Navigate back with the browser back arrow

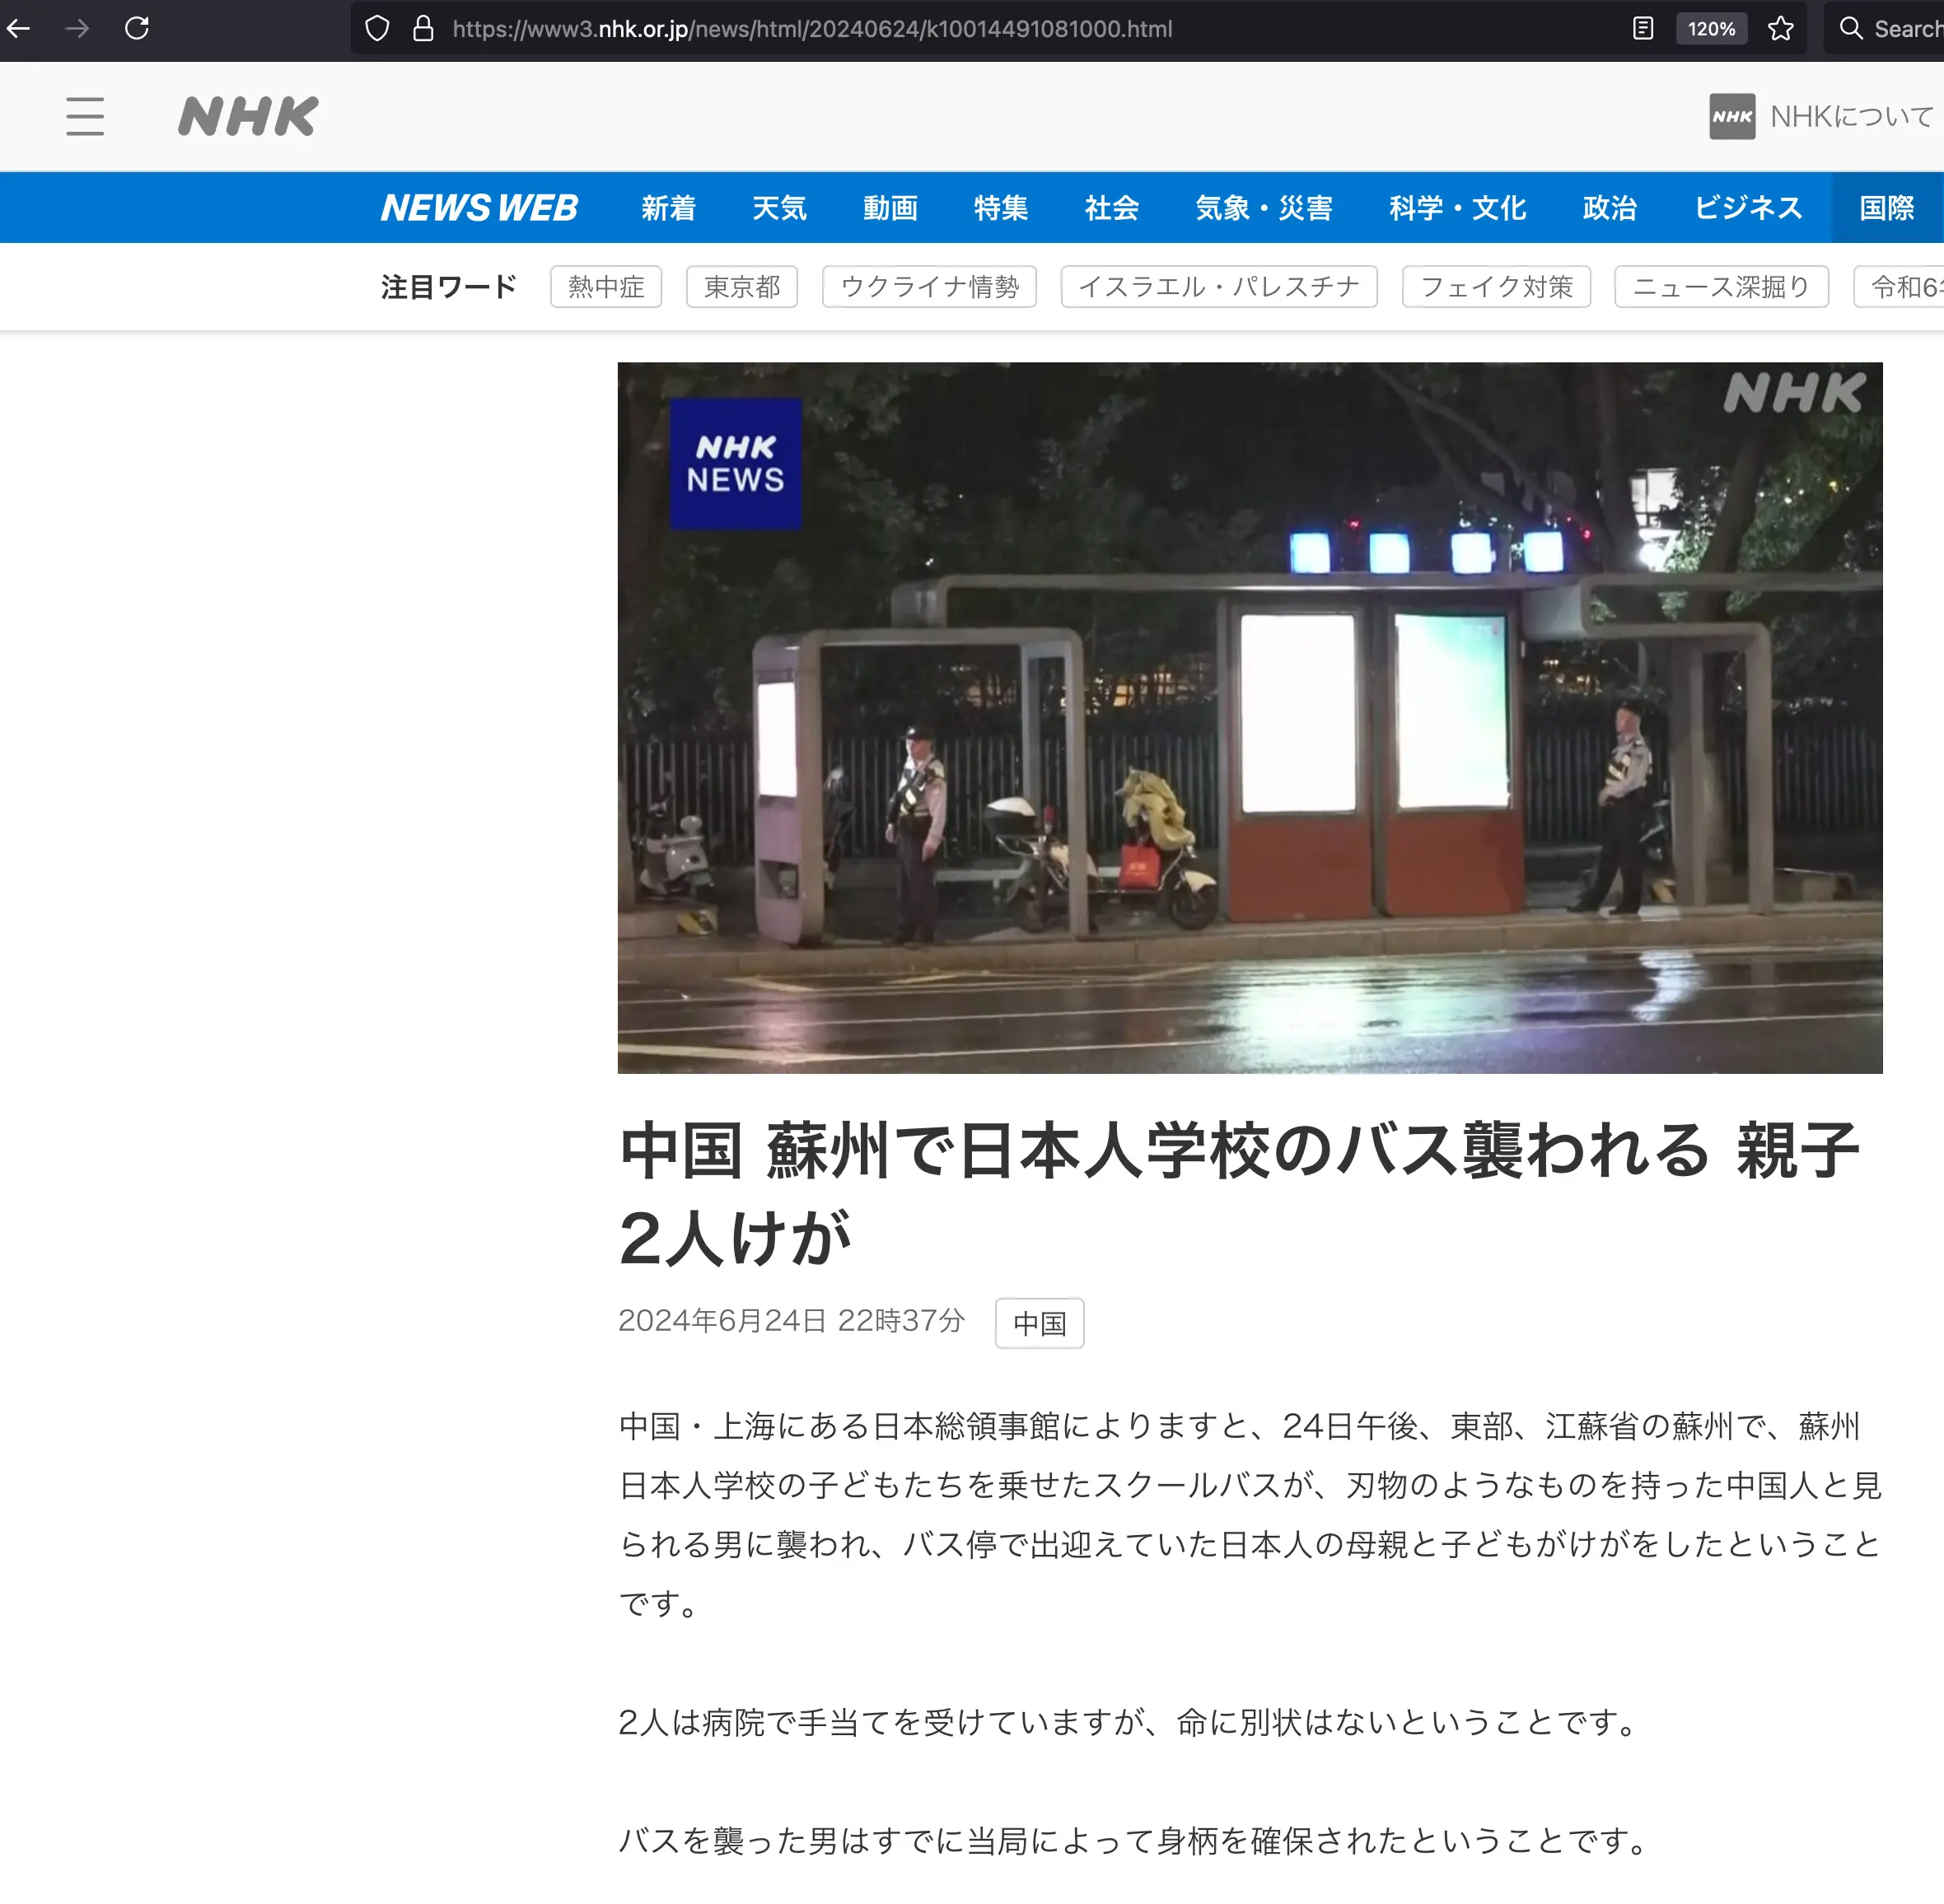tap(18, 29)
